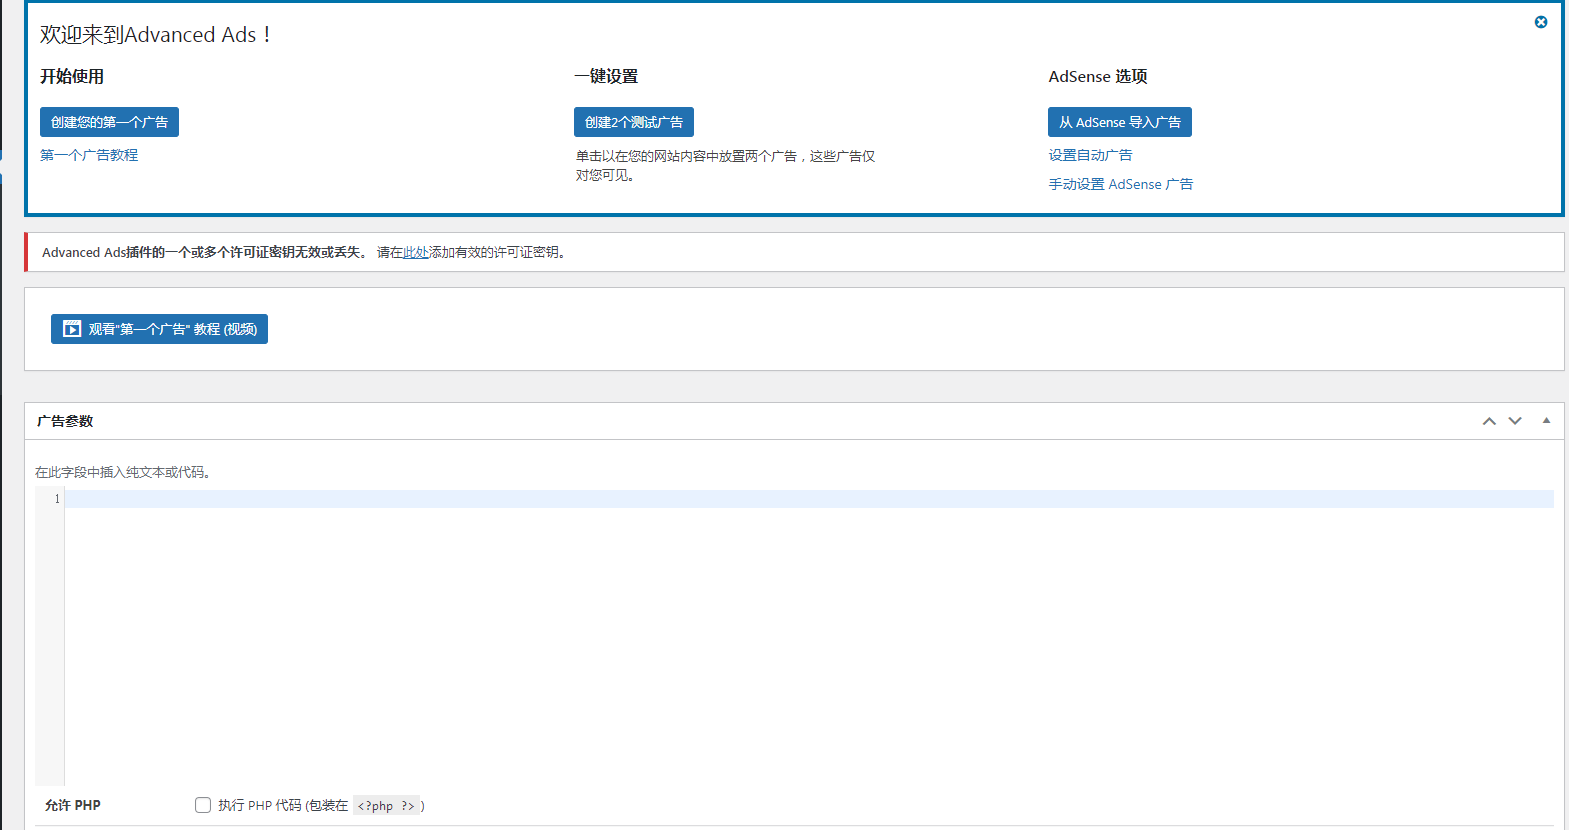Click the <?php ?> code tag
This screenshot has width=1569, height=830.
point(386,806)
